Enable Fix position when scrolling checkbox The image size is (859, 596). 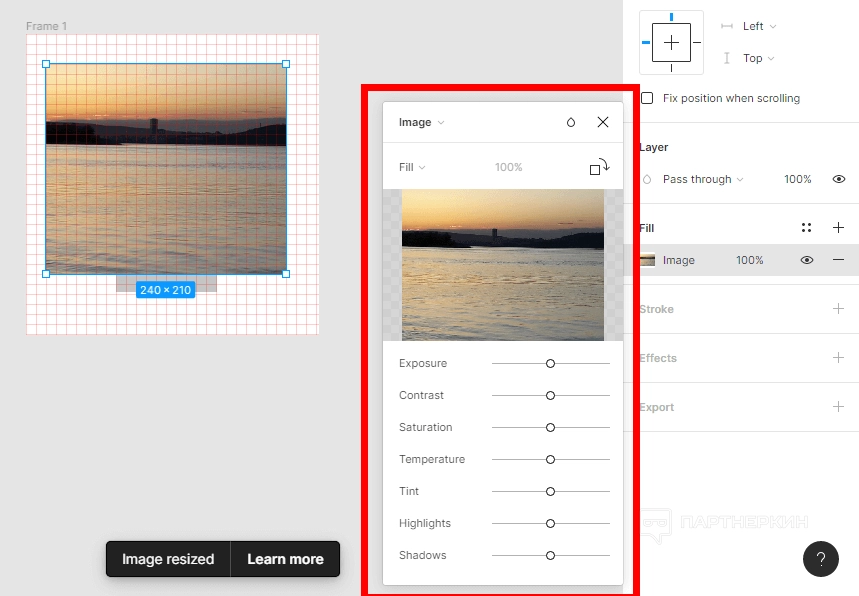[x=647, y=98]
